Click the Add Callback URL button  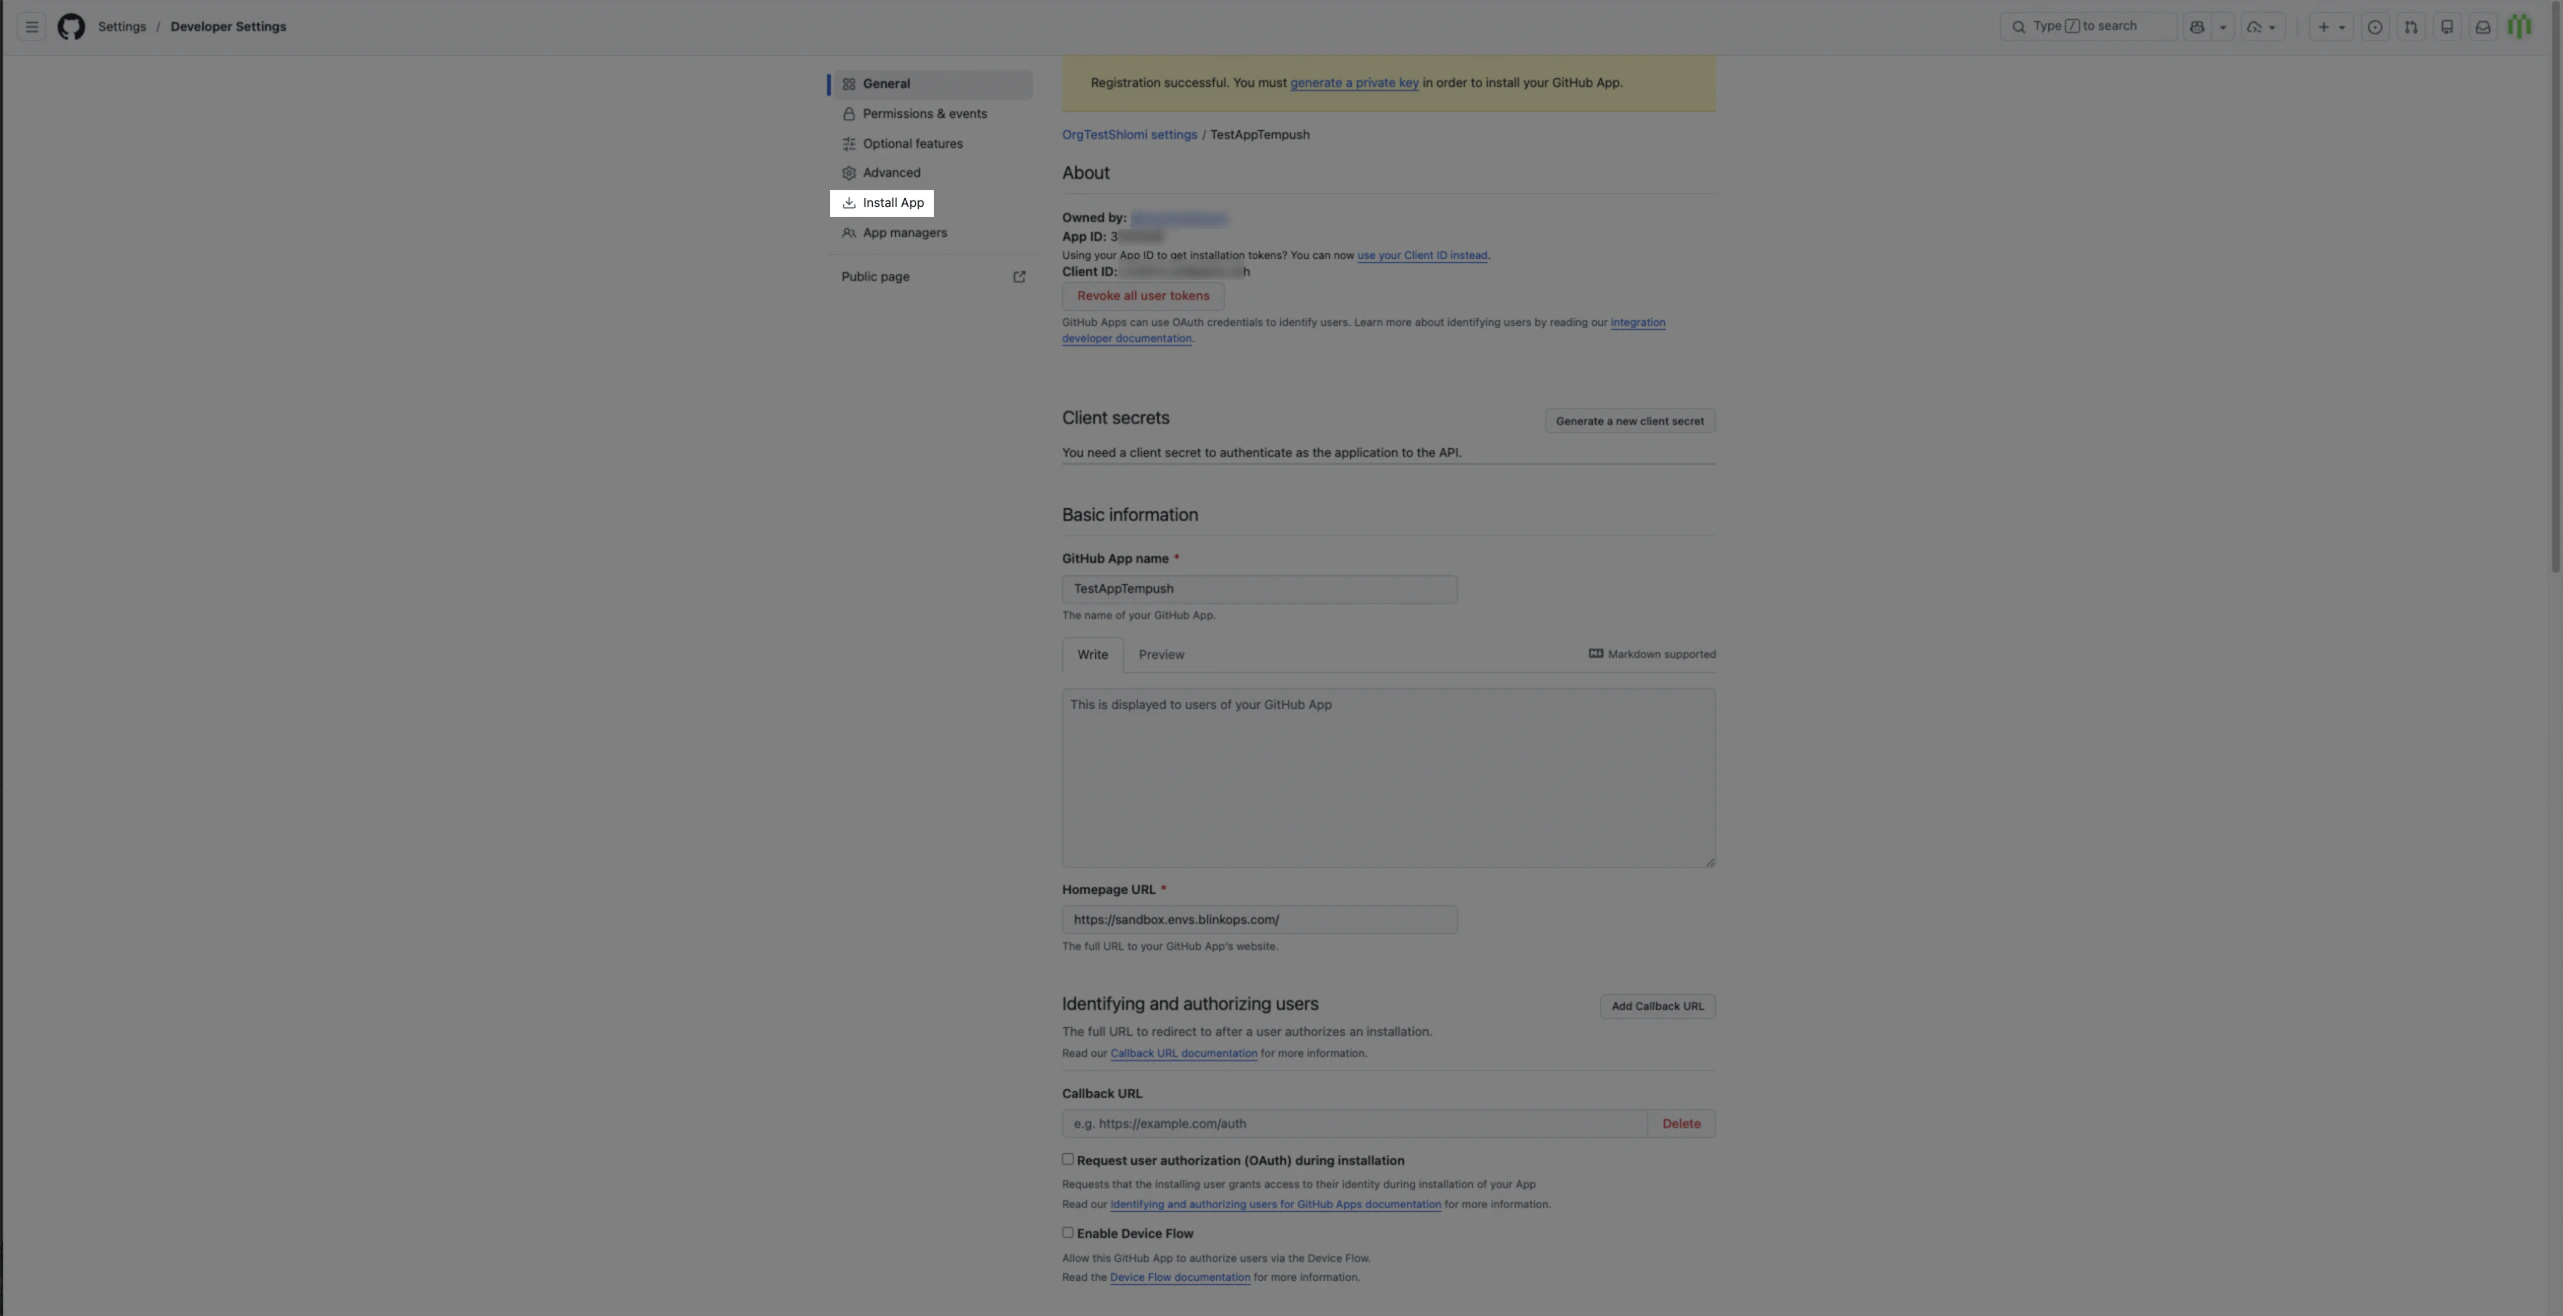click(1657, 1007)
